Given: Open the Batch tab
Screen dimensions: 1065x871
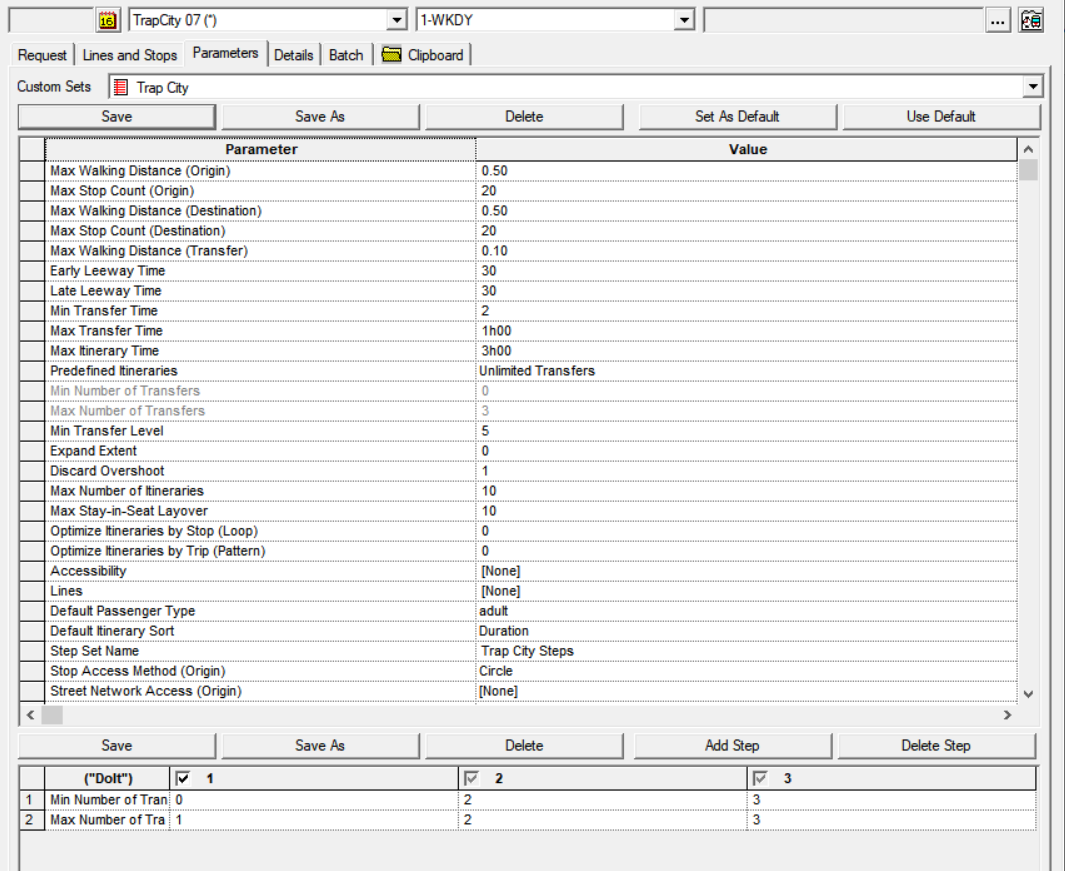Looking at the screenshot, I should [x=345, y=55].
